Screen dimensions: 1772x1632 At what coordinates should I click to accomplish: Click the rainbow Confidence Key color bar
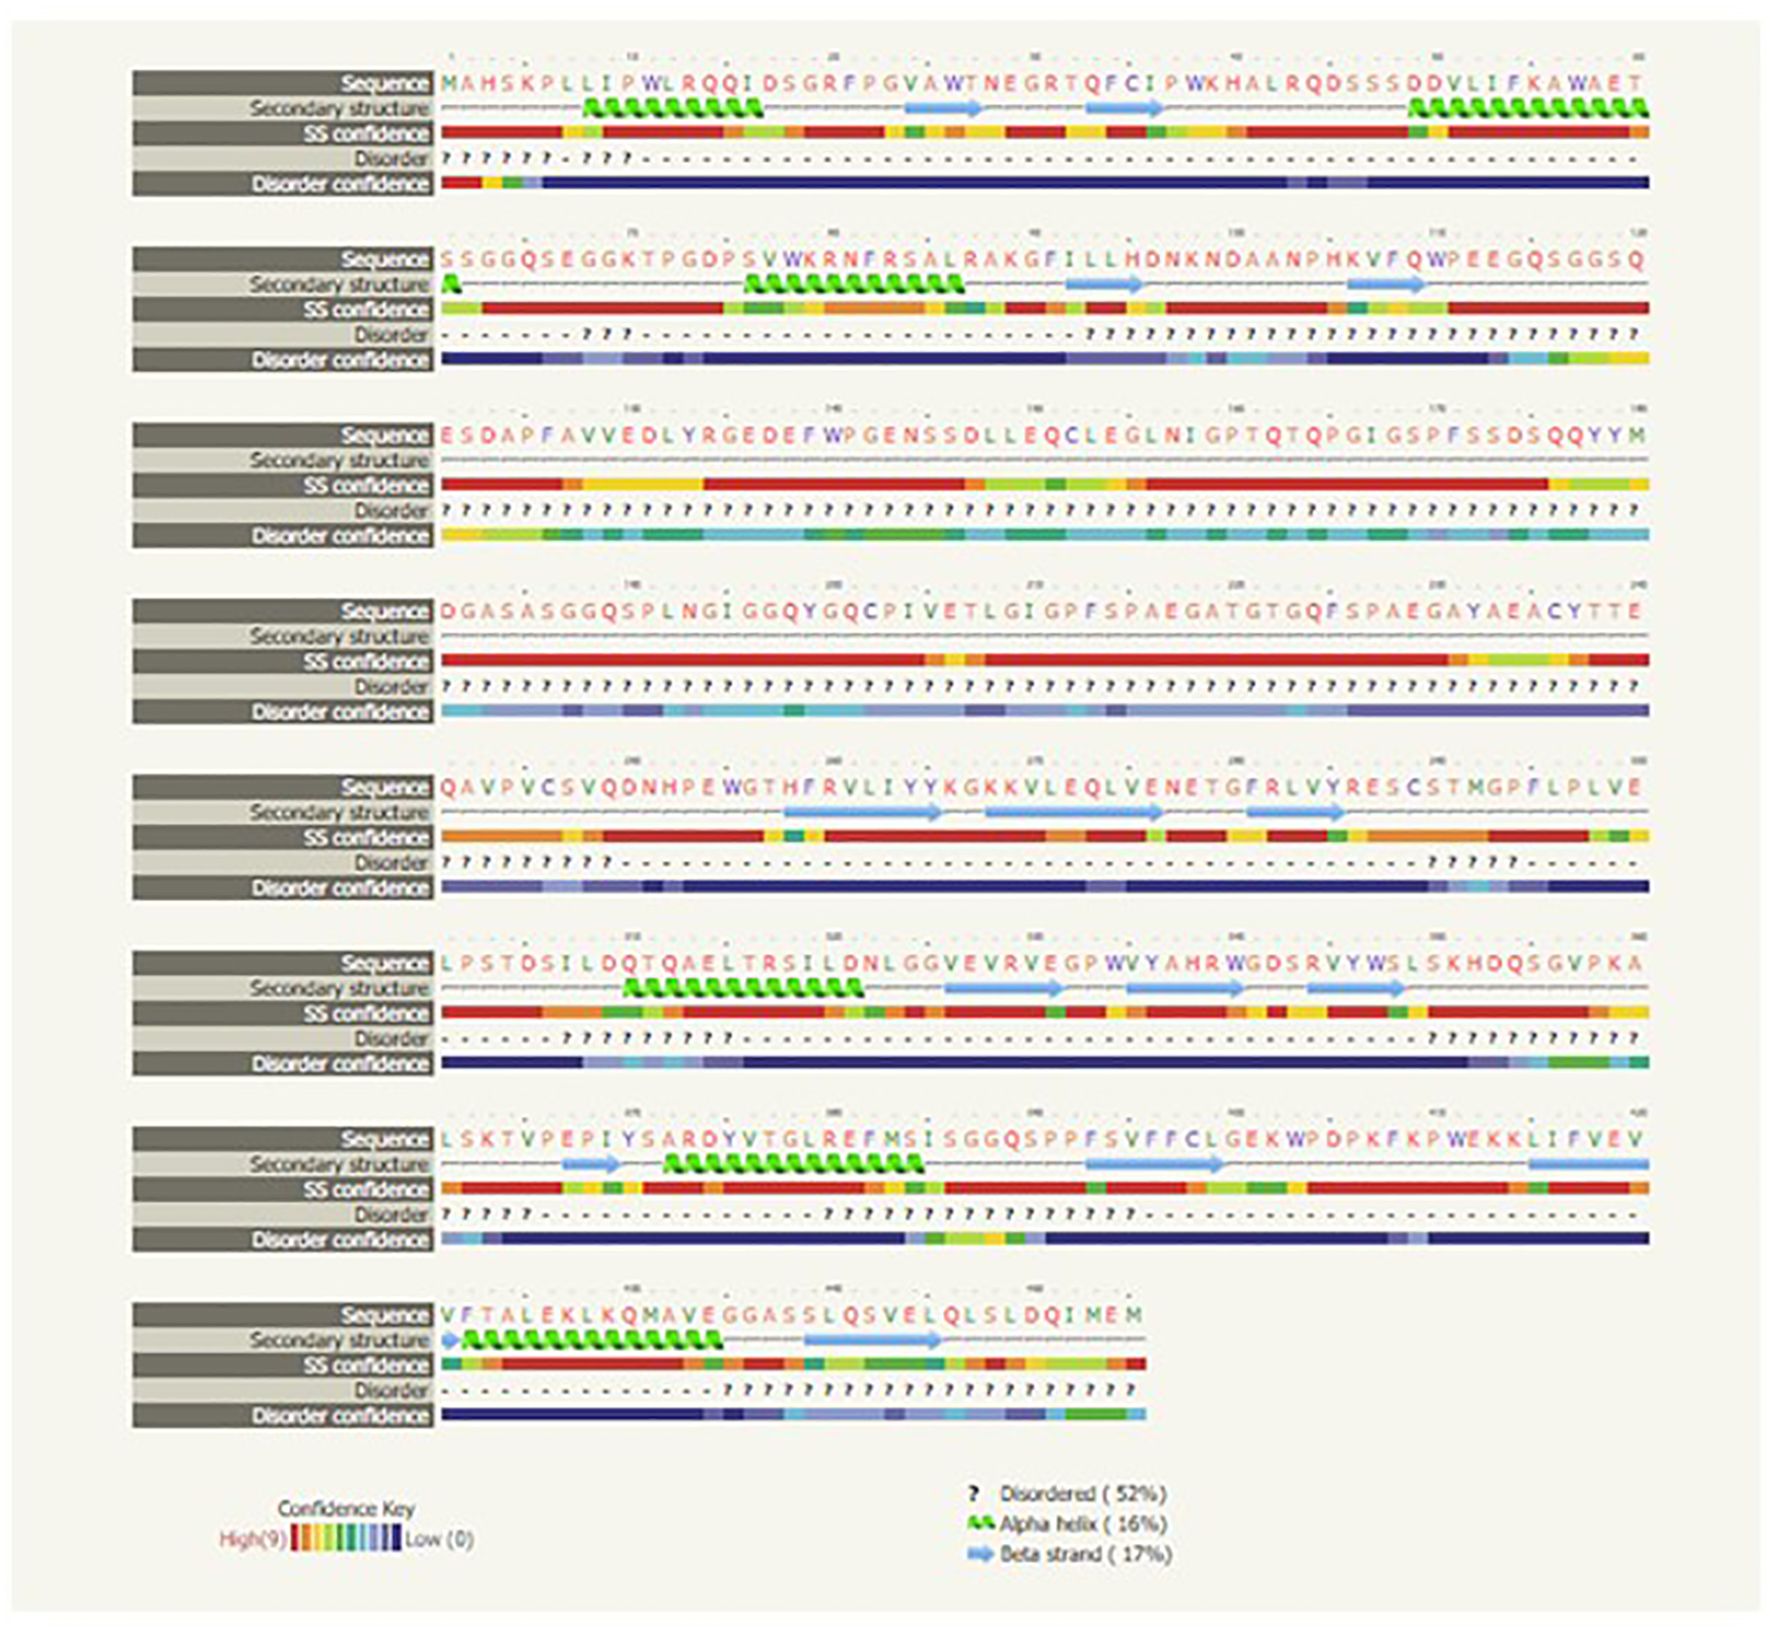(346, 1538)
